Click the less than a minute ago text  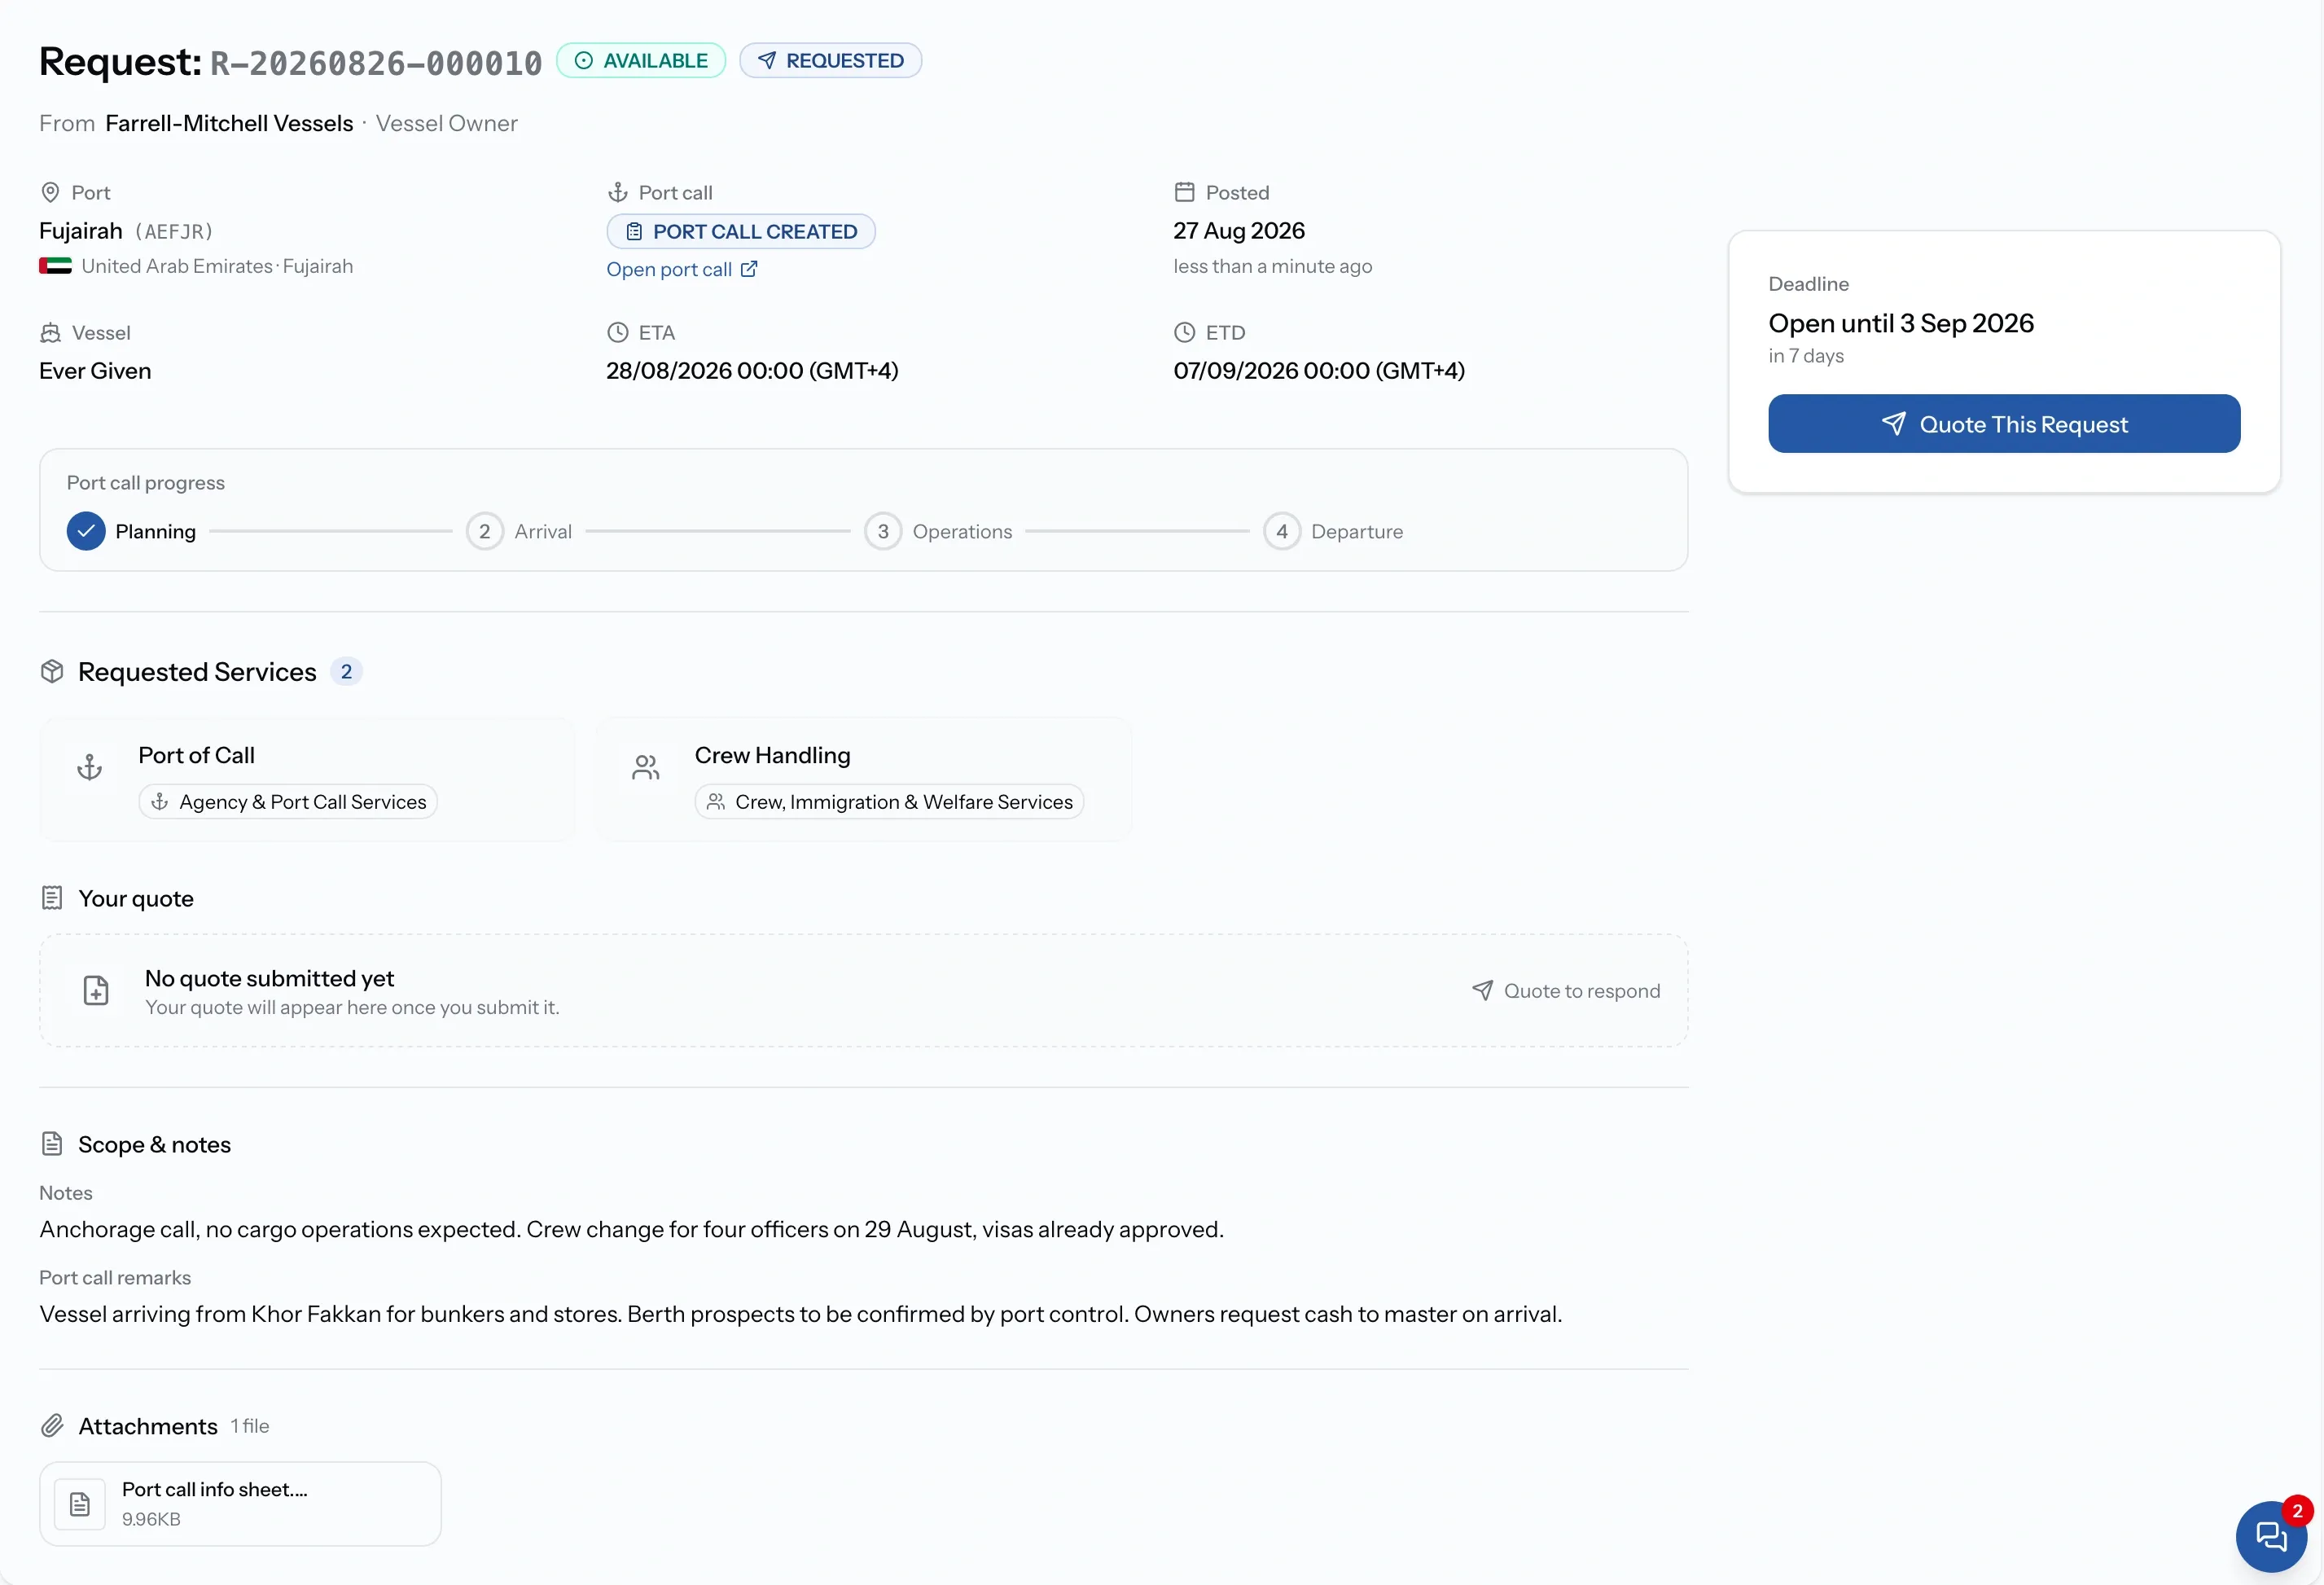click(x=1272, y=266)
